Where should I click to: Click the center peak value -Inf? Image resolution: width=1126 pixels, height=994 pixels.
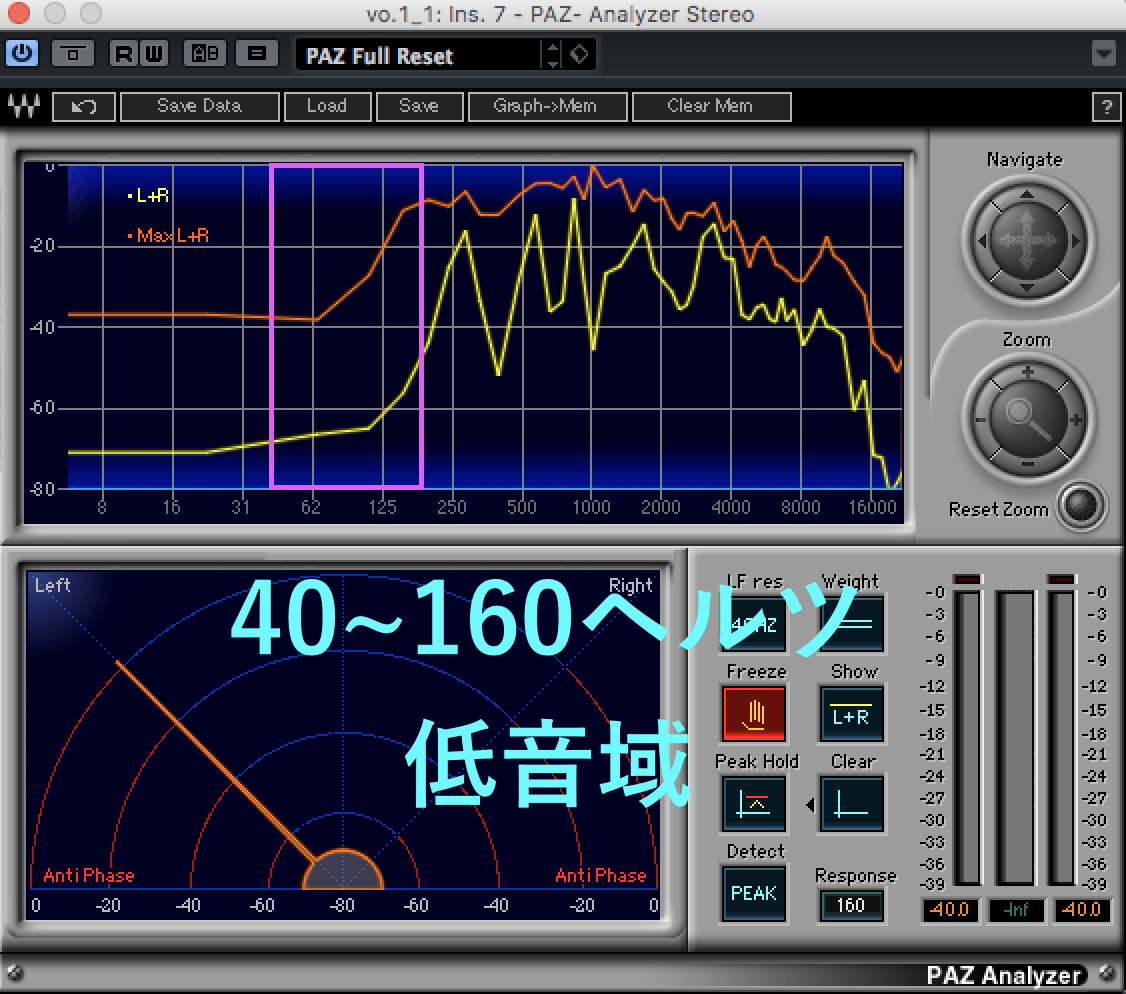point(1015,910)
